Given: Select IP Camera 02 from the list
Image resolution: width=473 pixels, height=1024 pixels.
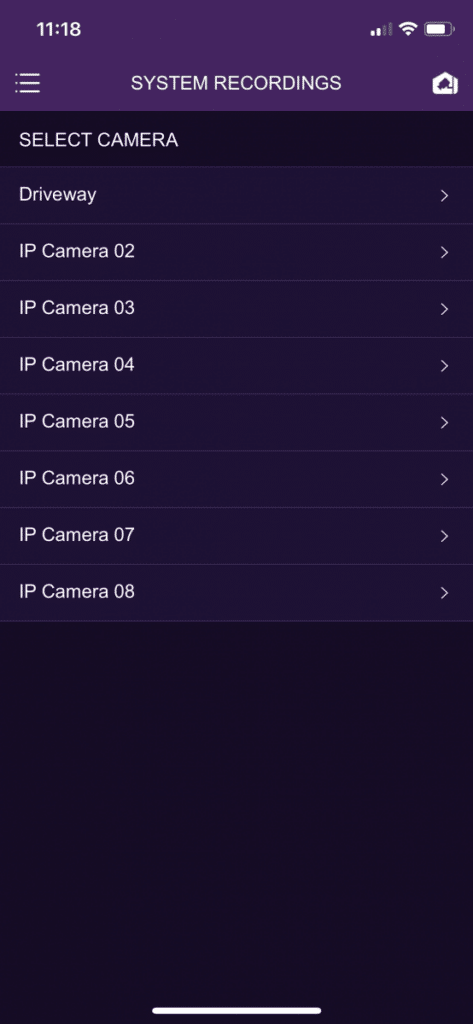Looking at the screenshot, I should pos(236,252).
